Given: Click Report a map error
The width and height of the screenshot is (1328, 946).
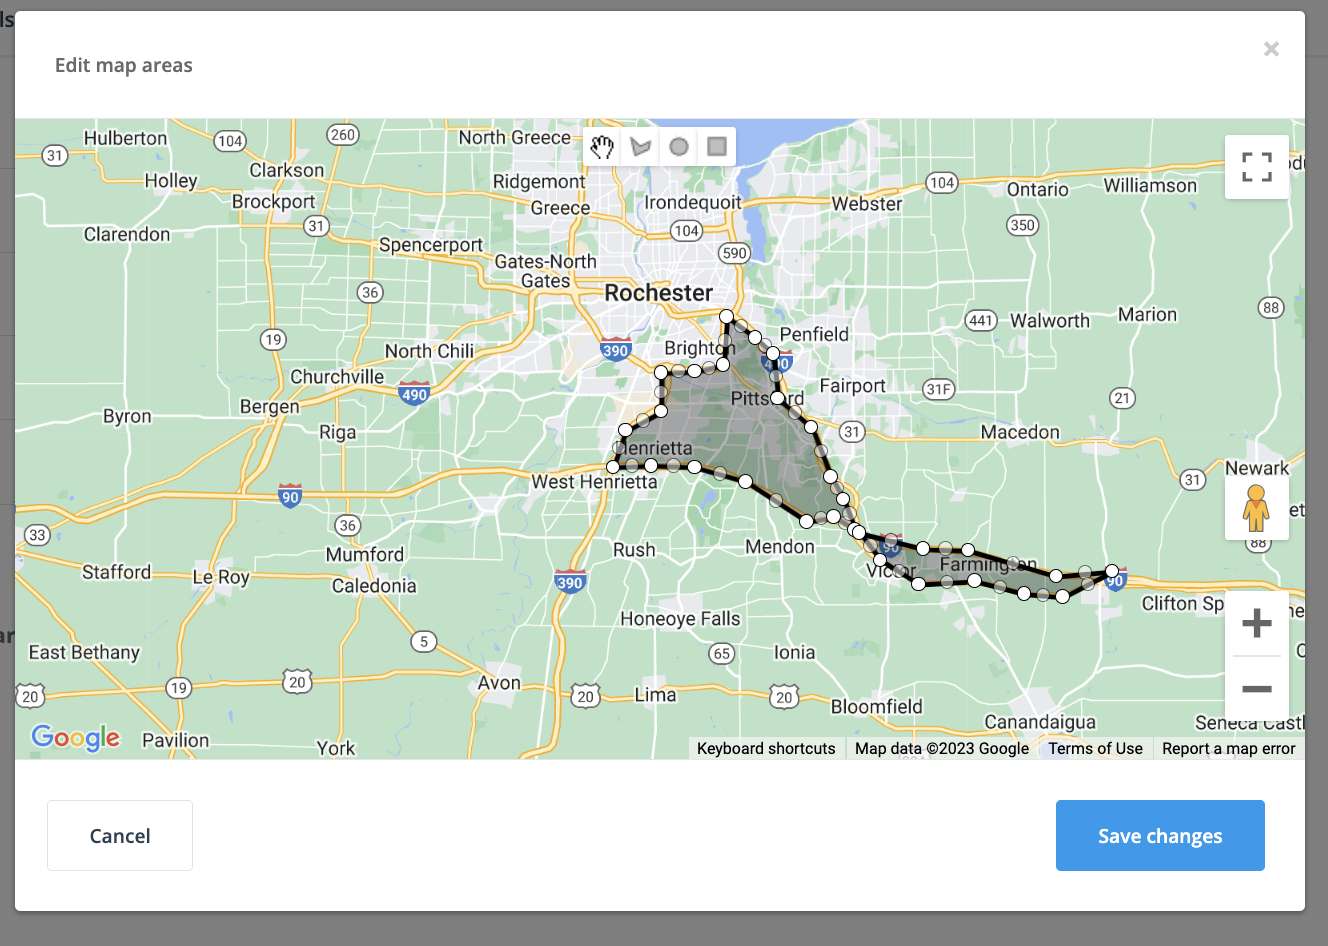Looking at the screenshot, I should click(x=1228, y=748).
